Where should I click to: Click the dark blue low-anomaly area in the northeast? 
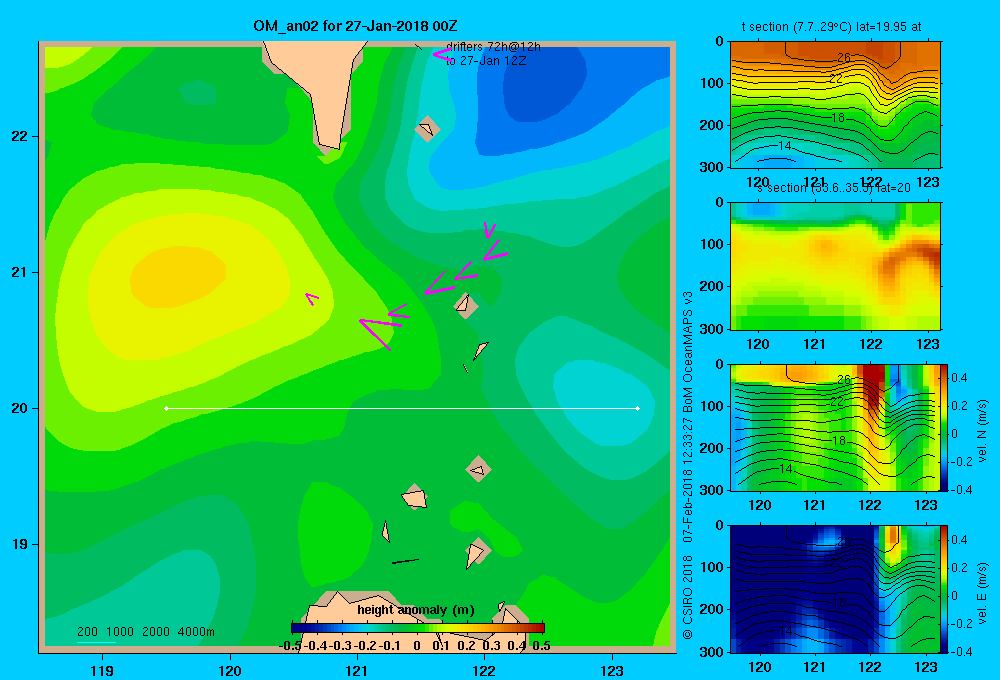click(x=542, y=83)
